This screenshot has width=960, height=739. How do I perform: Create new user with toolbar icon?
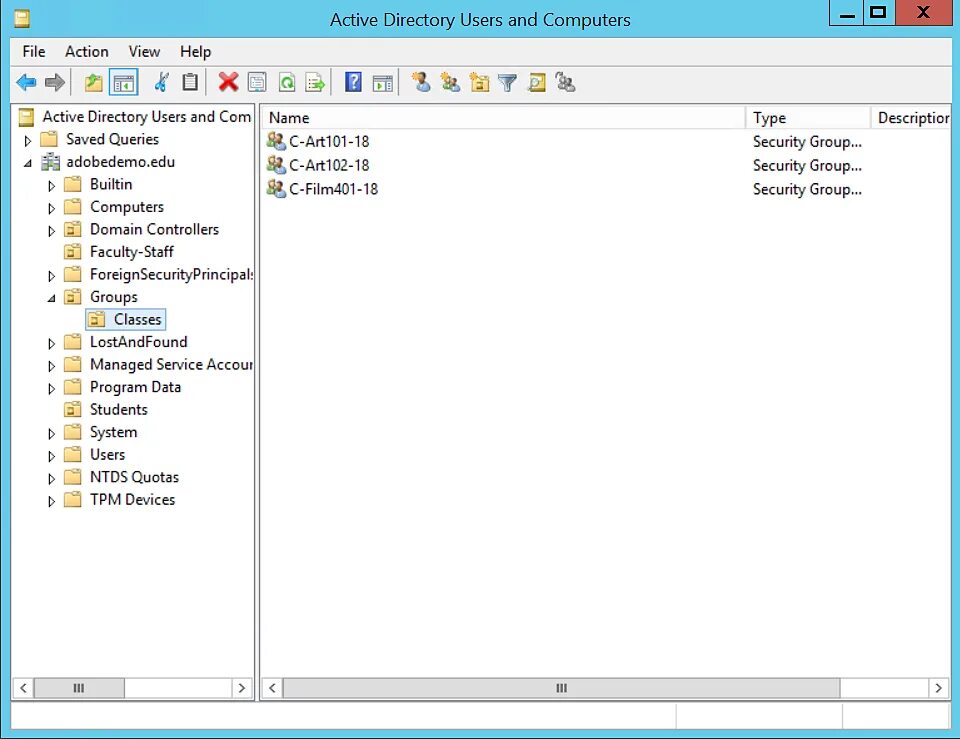click(421, 82)
